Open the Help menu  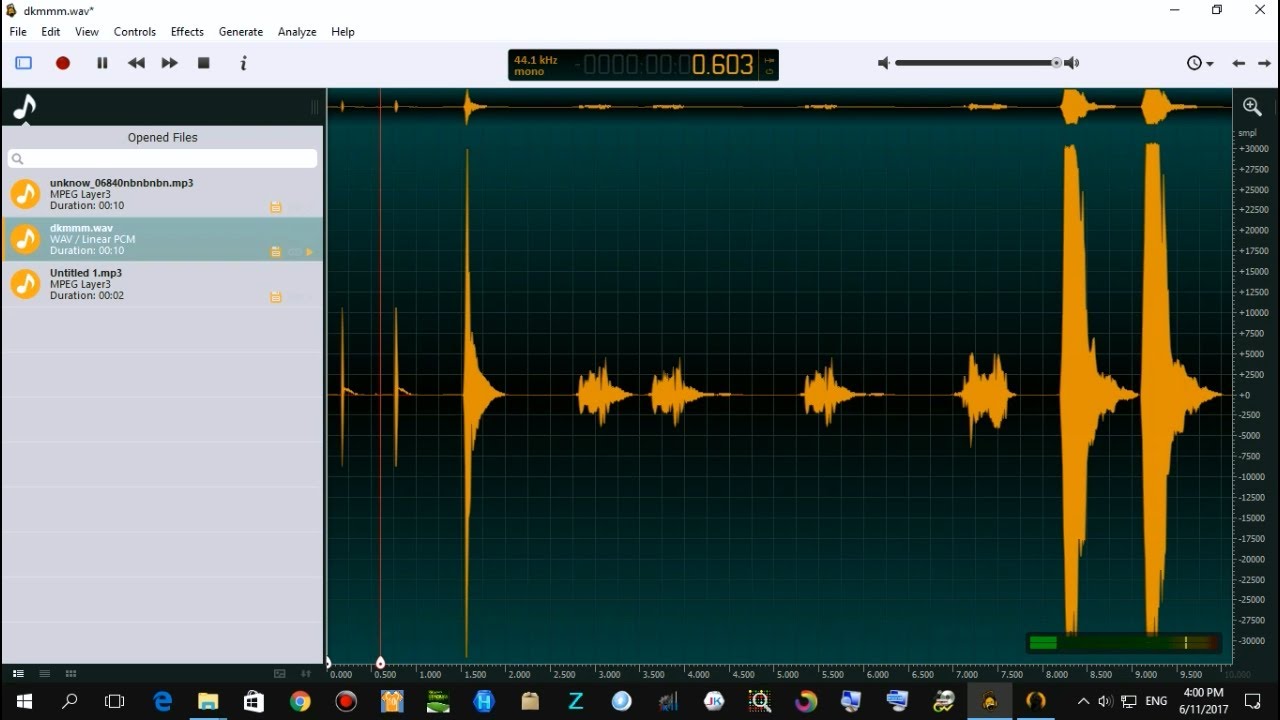click(x=343, y=32)
